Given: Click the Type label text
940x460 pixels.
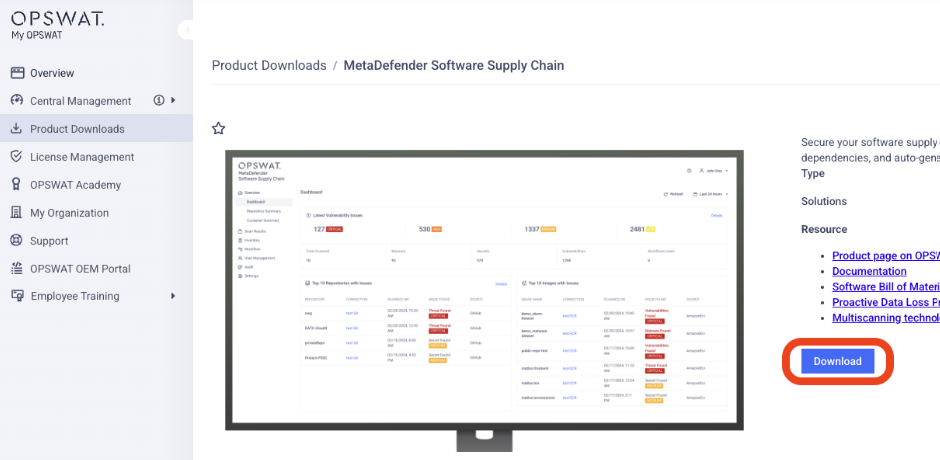Looking at the screenshot, I should tap(813, 173).
